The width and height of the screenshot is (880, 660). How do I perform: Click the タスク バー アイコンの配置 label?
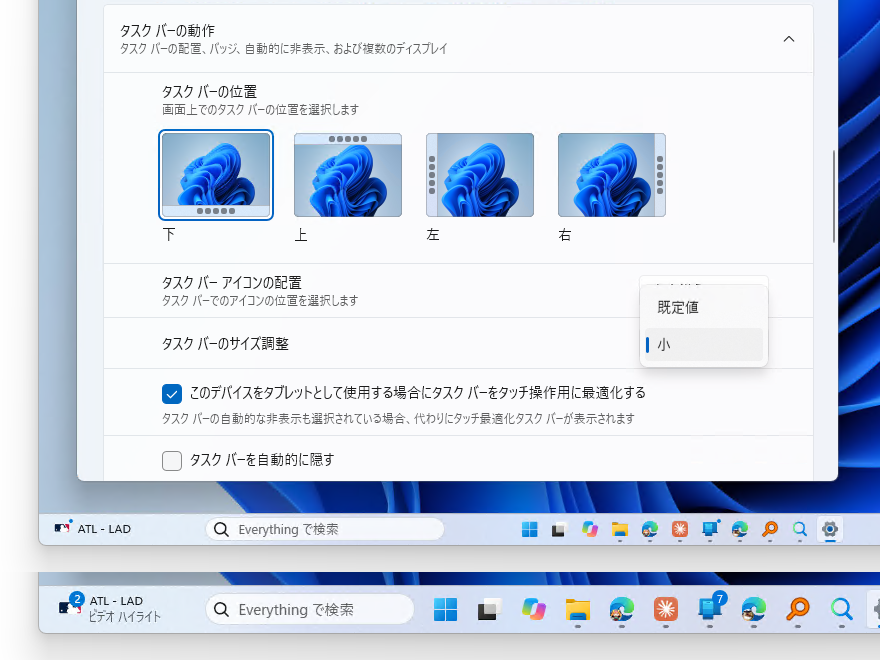pyautogui.click(x=232, y=282)
